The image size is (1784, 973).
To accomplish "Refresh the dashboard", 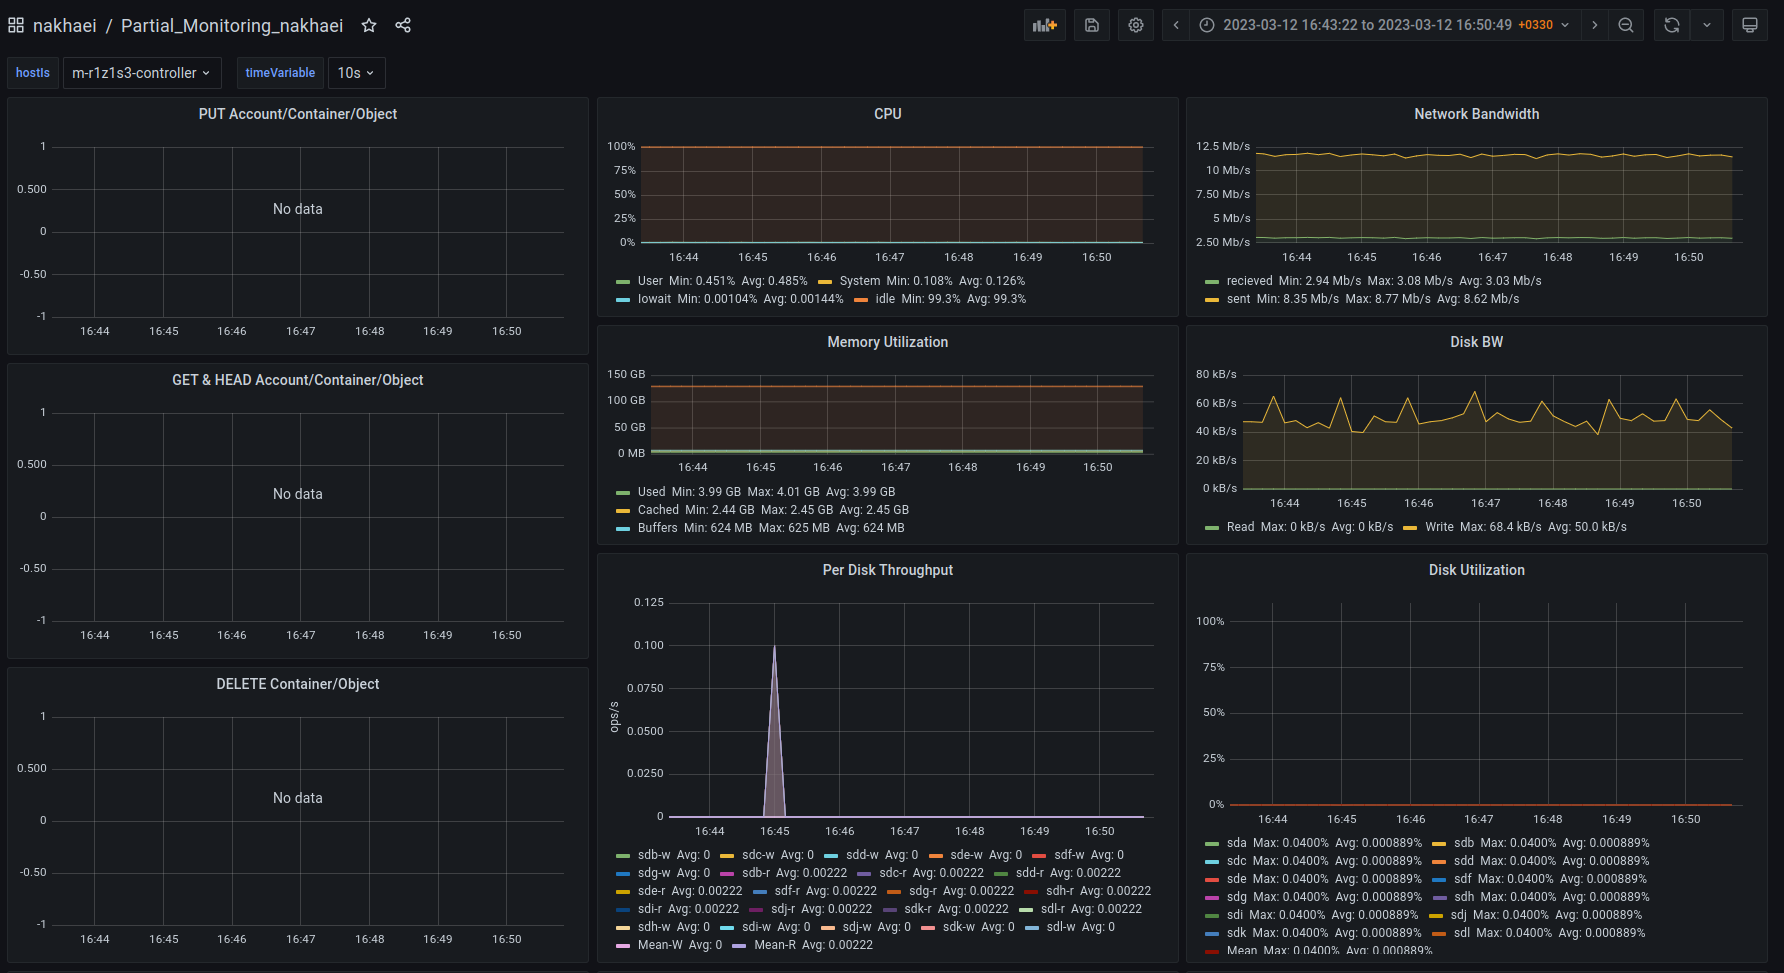I will 1672,25.
